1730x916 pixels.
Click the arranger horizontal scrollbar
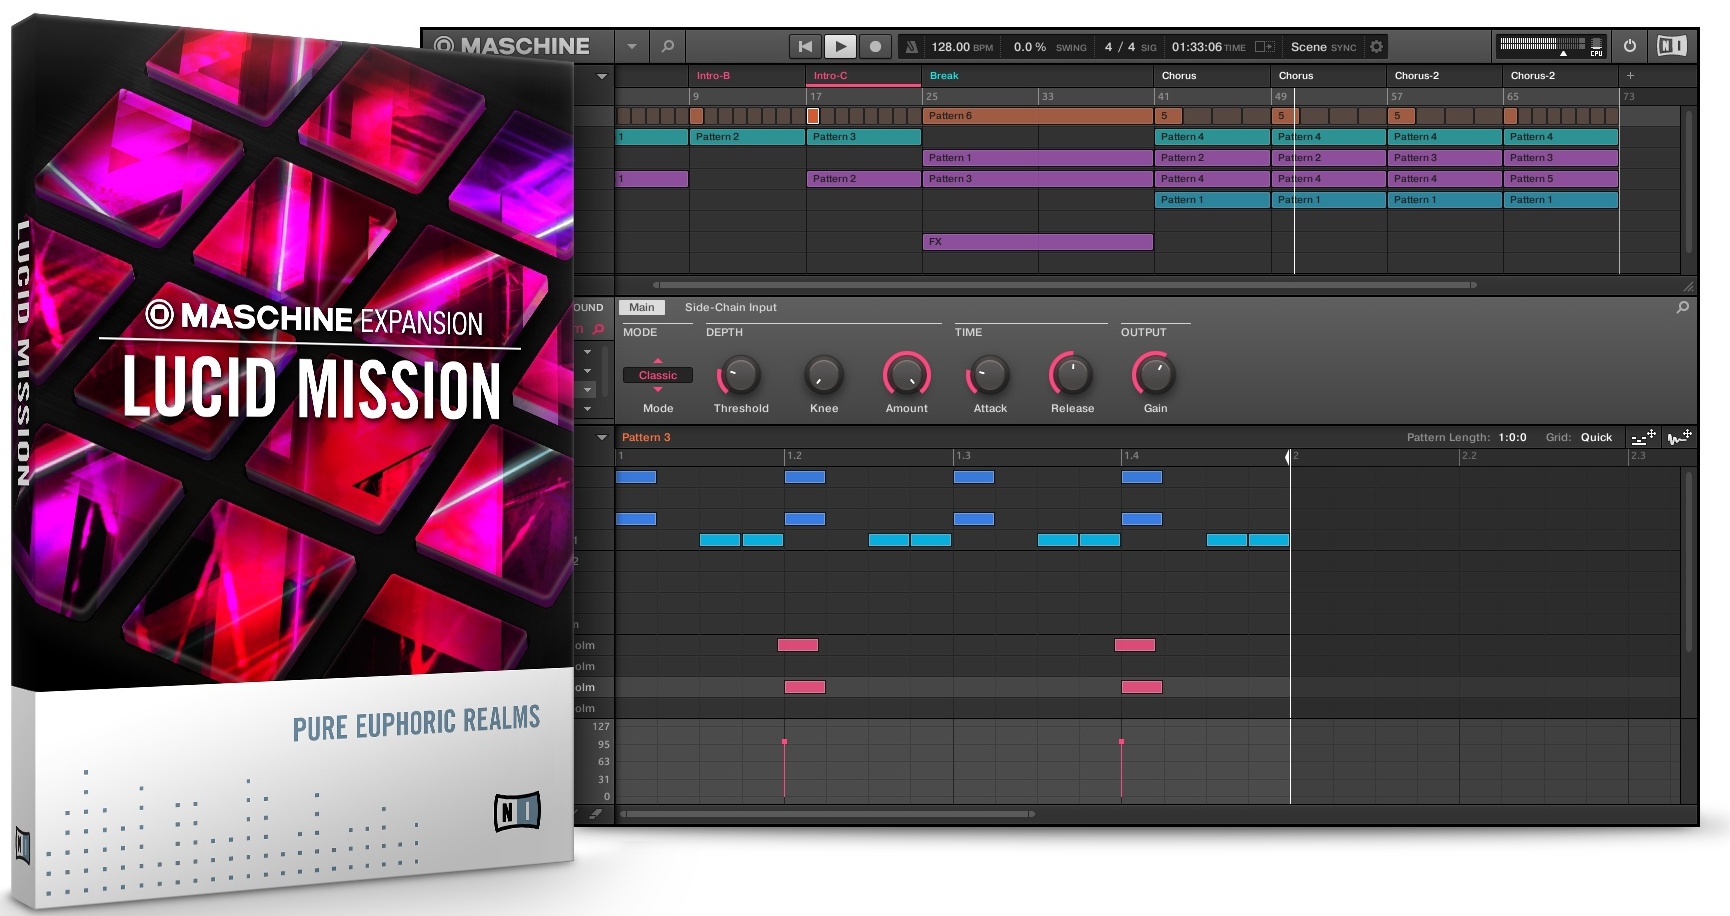(1064, 285)
